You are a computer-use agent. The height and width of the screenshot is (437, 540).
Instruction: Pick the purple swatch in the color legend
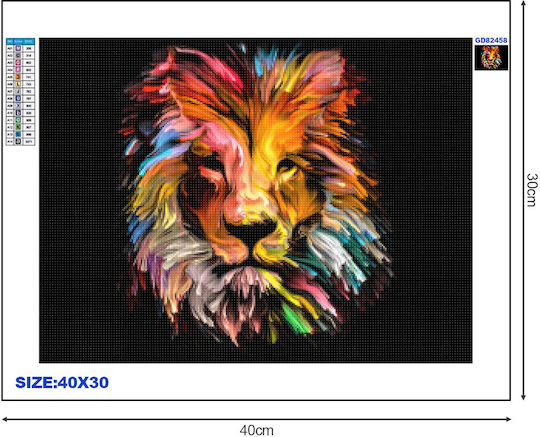click(x=19, y=48)
